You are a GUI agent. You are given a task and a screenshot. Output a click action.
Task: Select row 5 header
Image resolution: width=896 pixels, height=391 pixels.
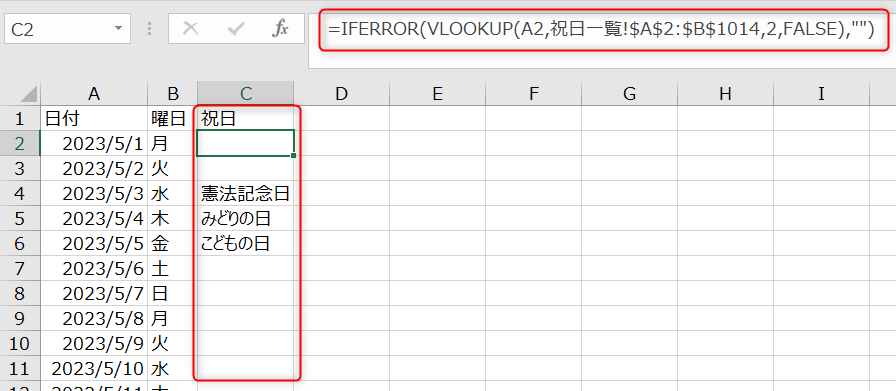coord(20,219)
